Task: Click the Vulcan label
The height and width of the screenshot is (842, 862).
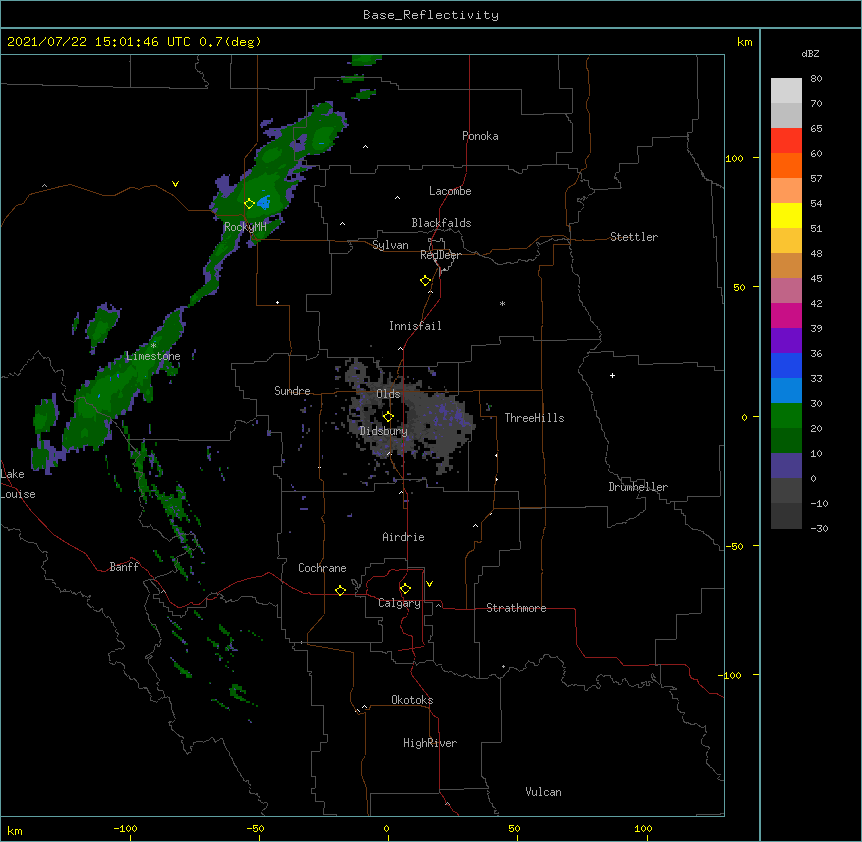Action: pos(543,792)
